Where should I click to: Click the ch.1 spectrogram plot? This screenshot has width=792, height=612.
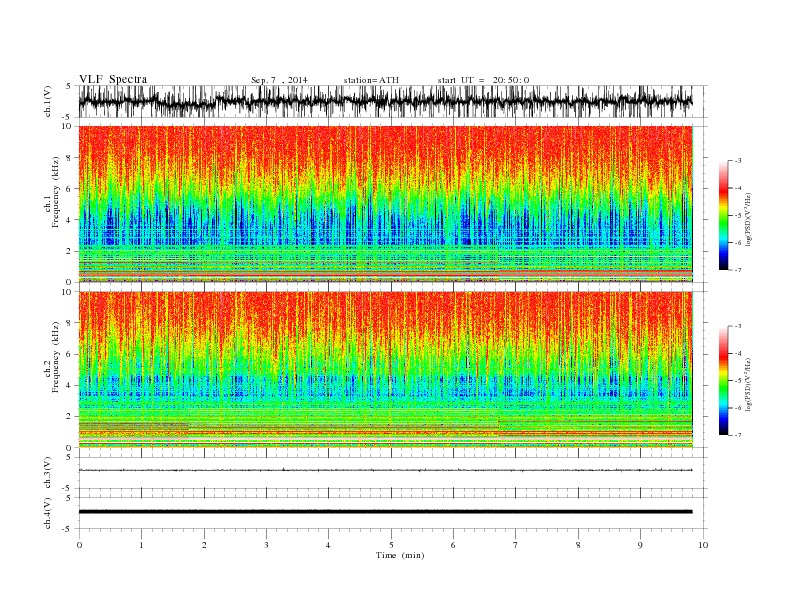pyautogui.click(x=386, y=204)
